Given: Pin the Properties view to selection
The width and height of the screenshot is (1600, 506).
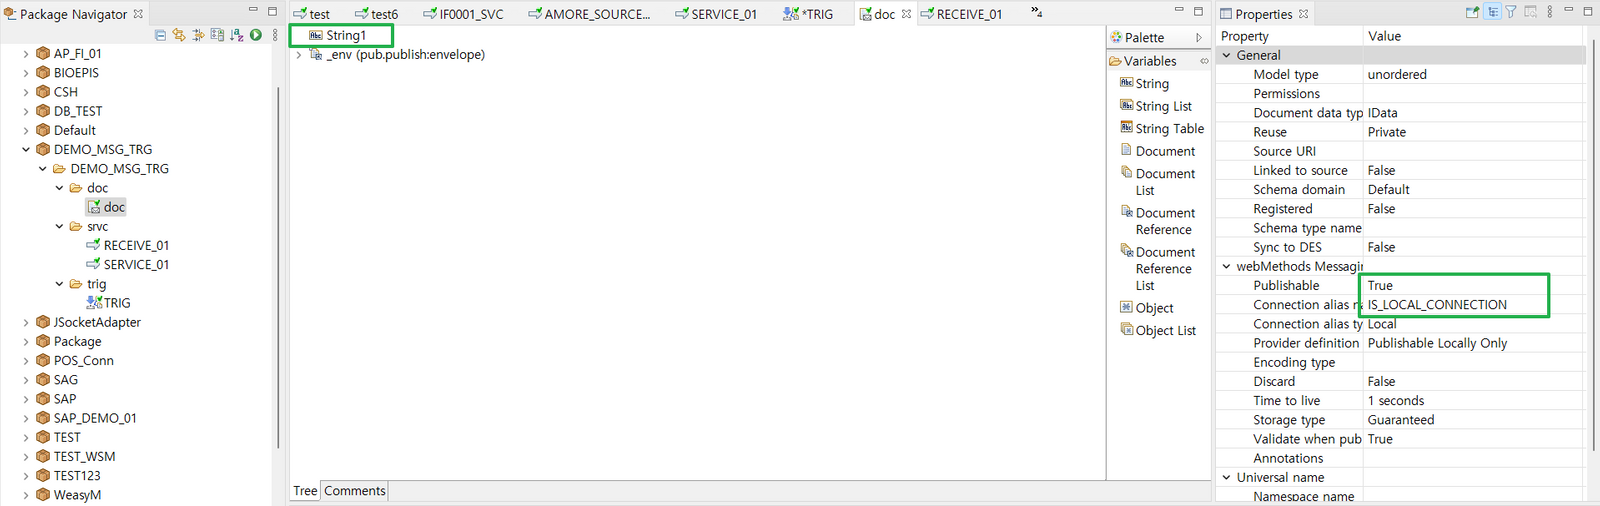Looking at the screenshot, I should tap(1472, 12).
